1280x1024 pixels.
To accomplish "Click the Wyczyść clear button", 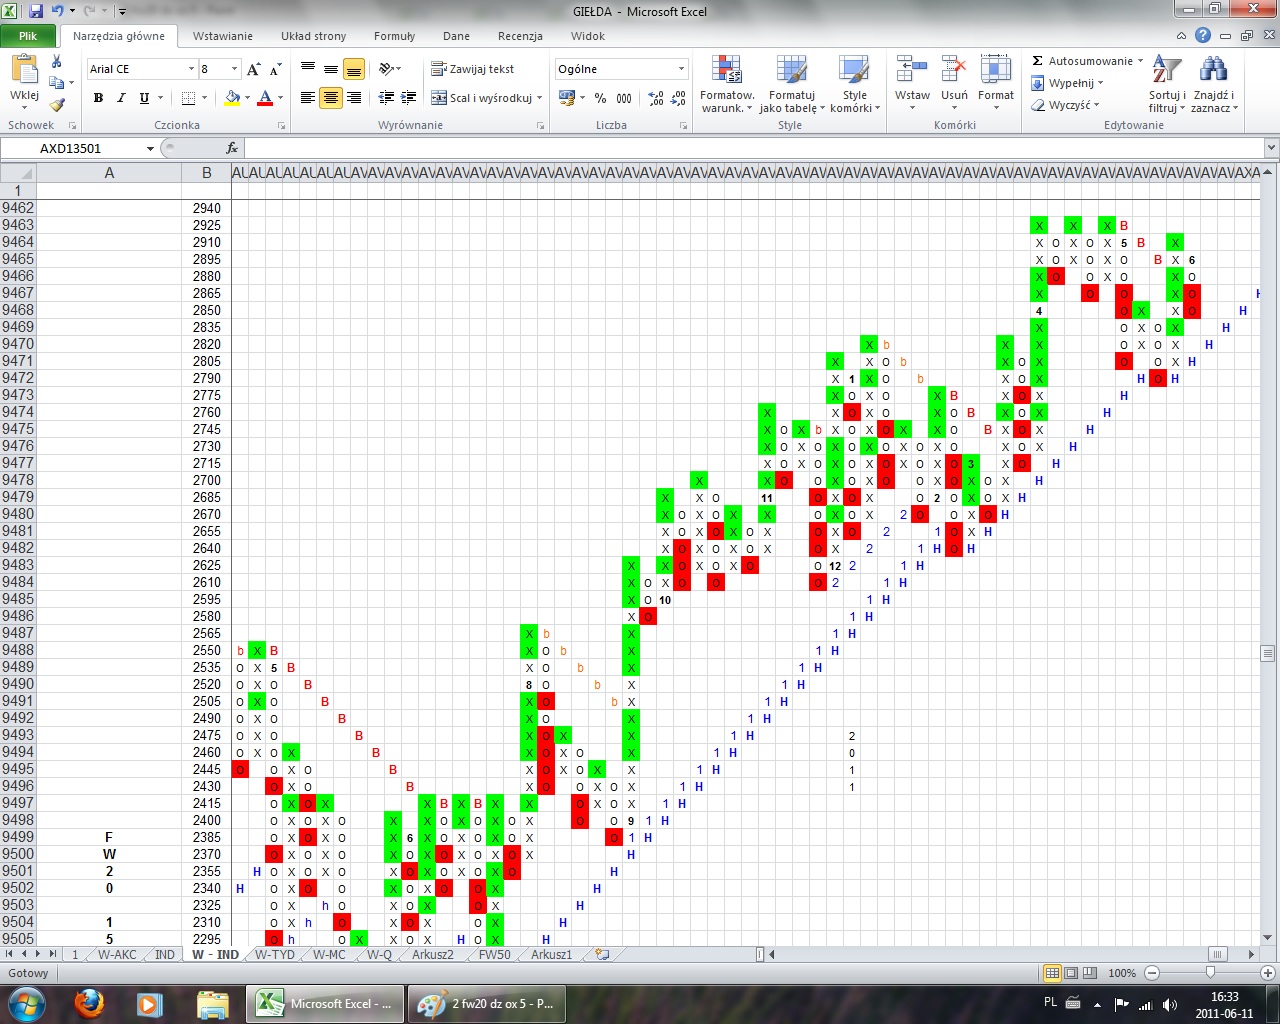I will pyautogui.click(x=1066, y=105).
